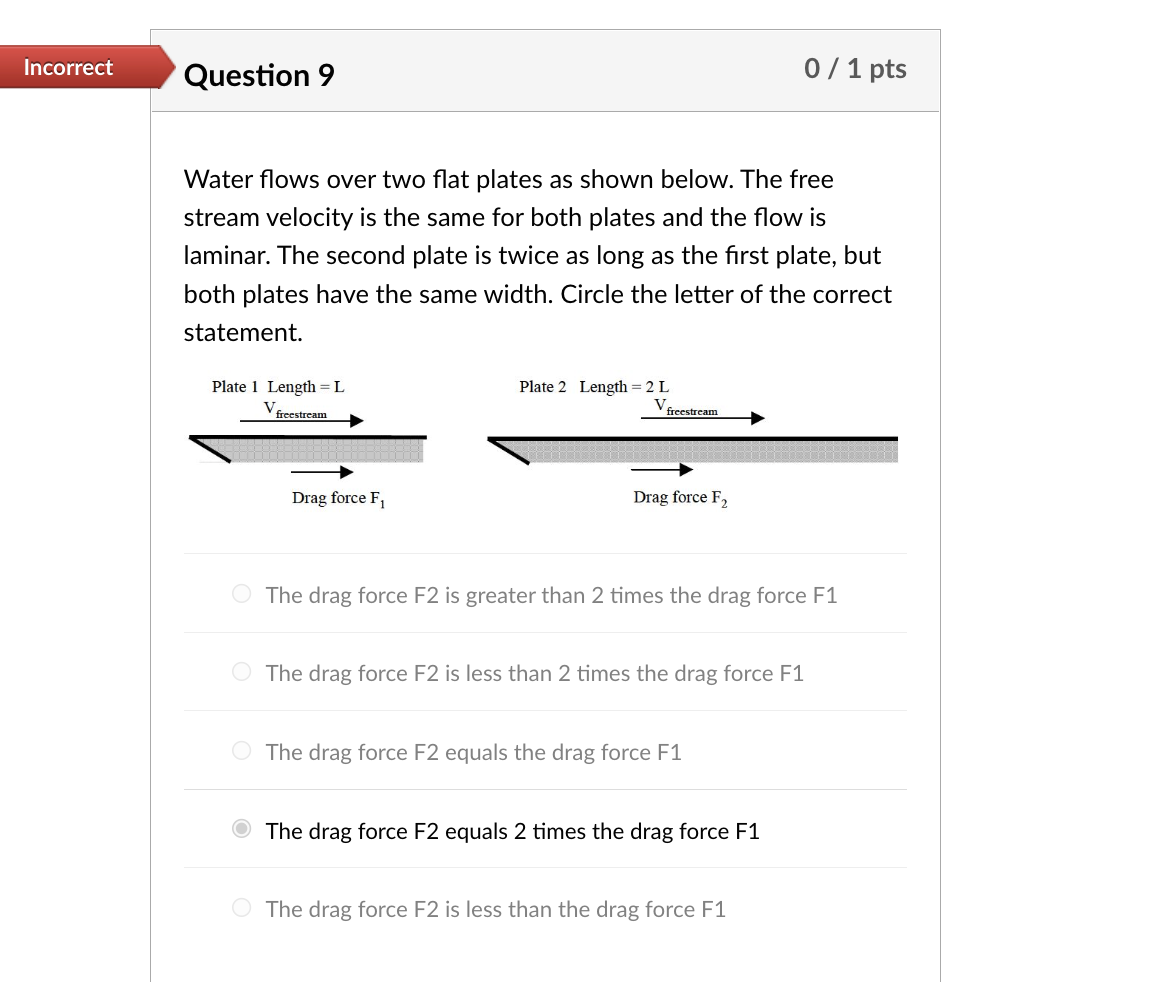The image size is (1176, 982).
Task: Pick "The drag force F2 is less than F1"
Action: pos(495,909)
